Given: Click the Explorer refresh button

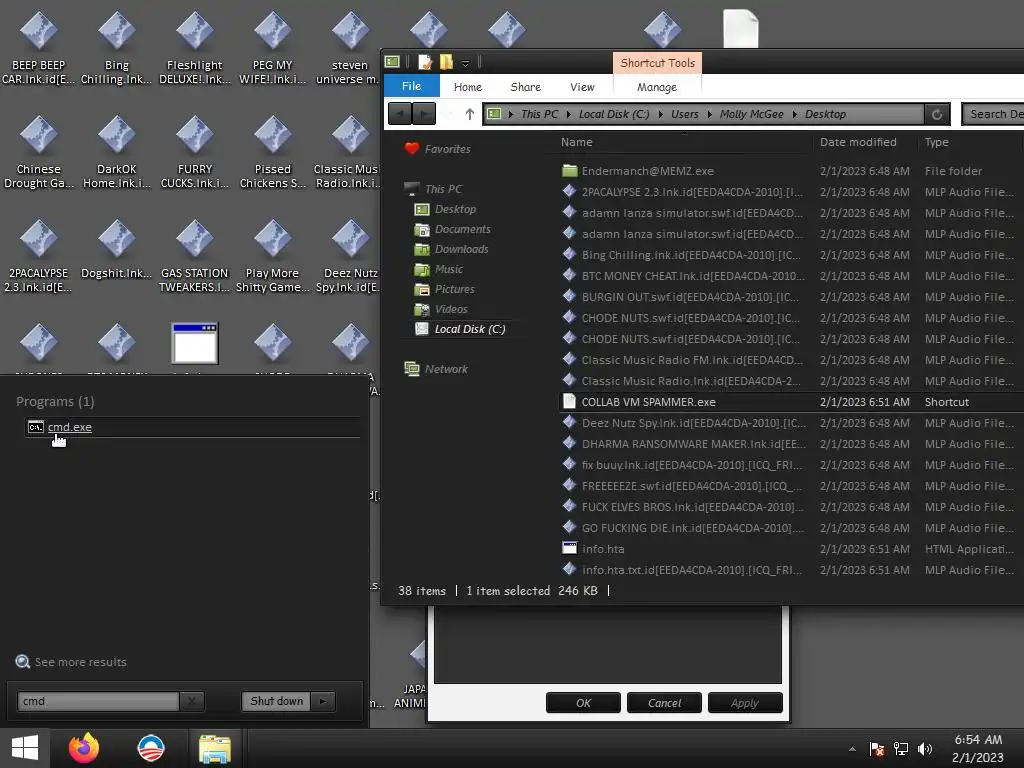Looking at the screenshot, I should (936, 114).
